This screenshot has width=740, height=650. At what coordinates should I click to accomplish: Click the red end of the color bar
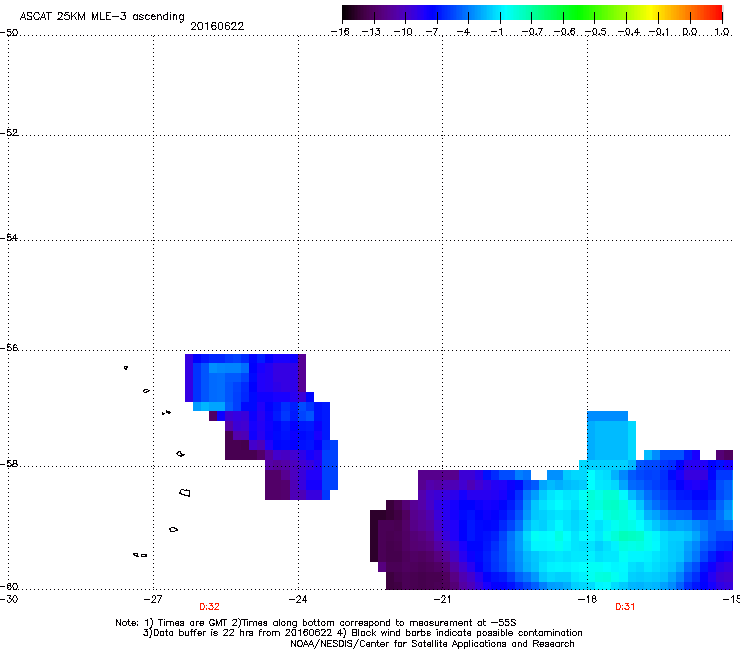[715, 13]
